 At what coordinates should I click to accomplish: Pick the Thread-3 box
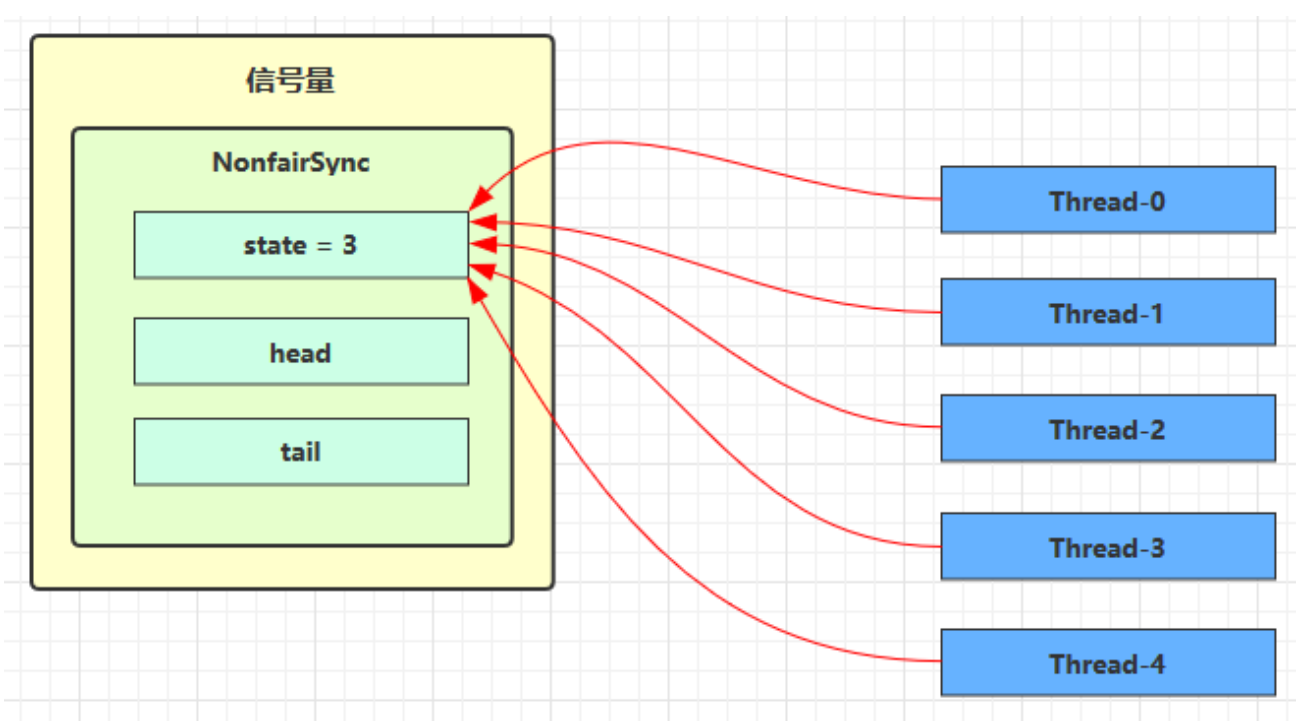(1107, 547)
